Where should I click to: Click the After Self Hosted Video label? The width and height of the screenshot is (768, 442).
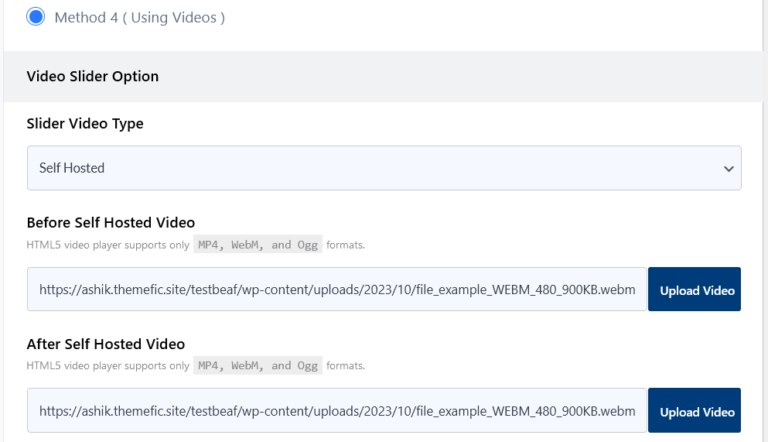point(105,344)
